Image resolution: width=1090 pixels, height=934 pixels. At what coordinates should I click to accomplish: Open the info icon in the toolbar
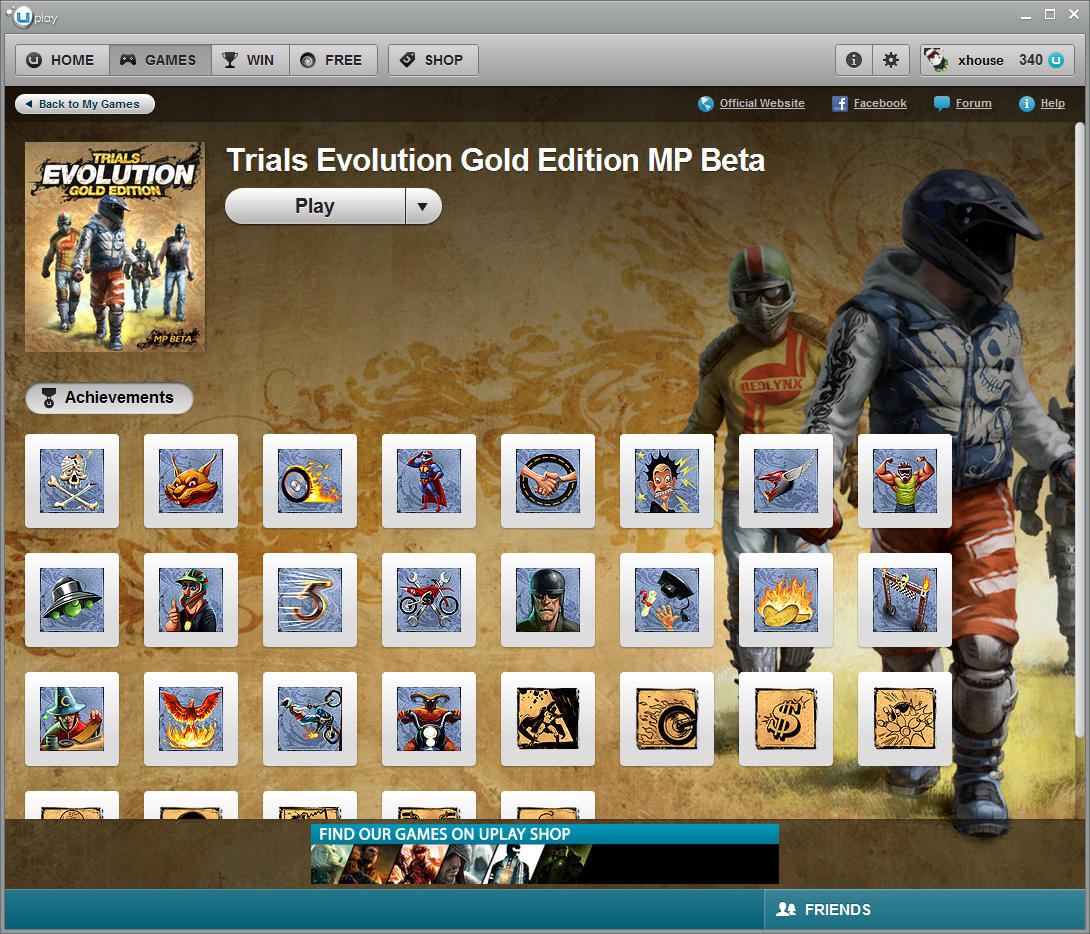[854, 60]
